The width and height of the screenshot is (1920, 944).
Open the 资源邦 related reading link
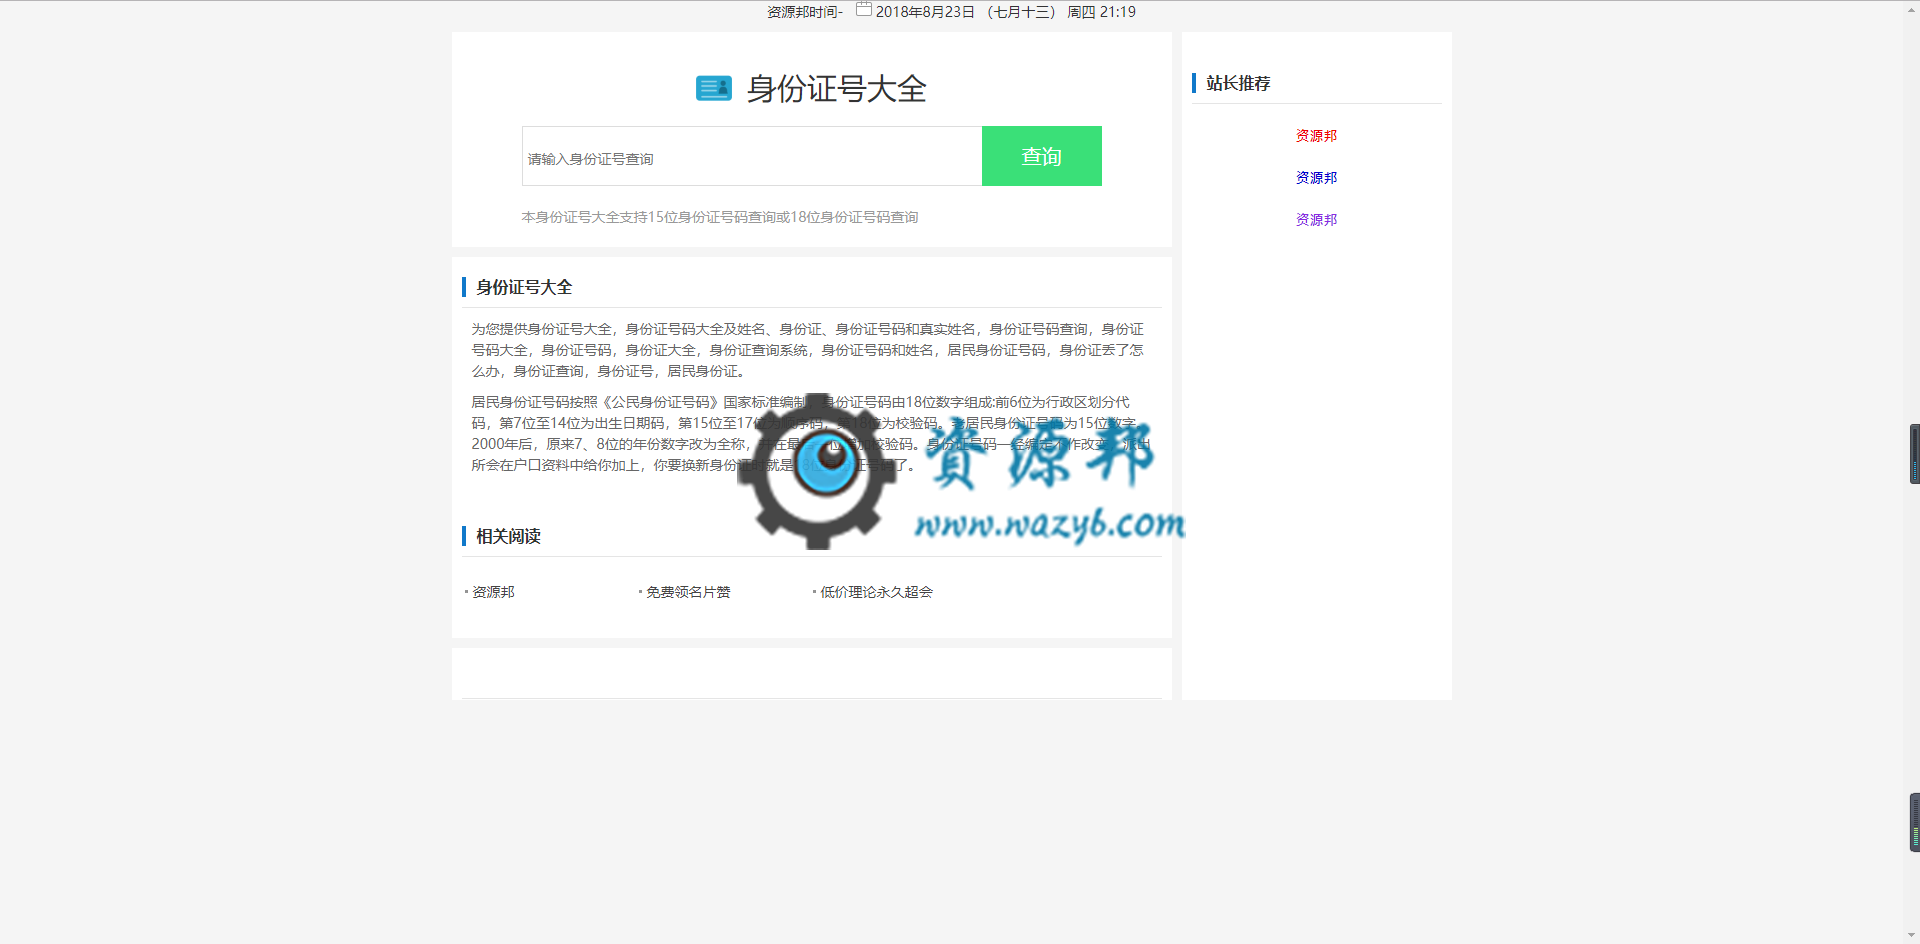493,592
